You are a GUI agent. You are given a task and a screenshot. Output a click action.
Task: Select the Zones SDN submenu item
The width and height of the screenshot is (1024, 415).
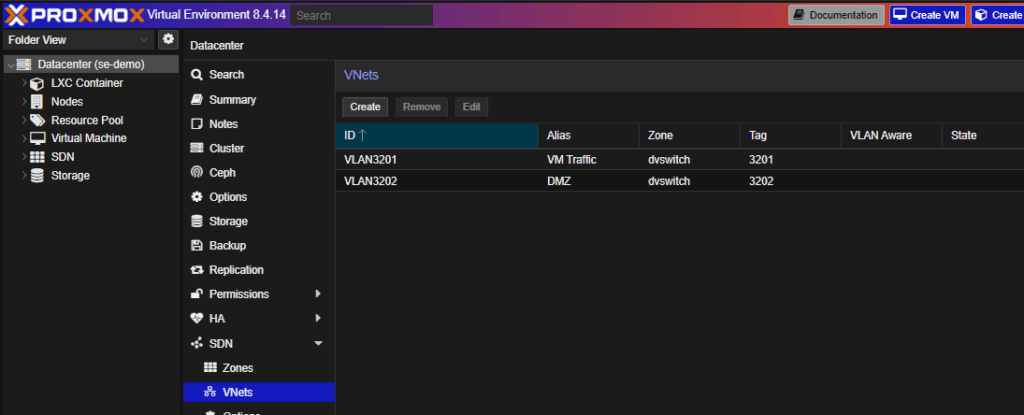pyautogui.click(x=259, y=368)
